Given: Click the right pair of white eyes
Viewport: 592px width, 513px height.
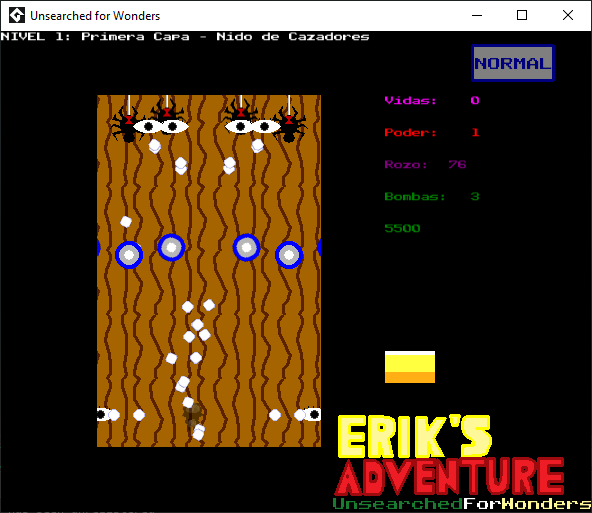Looking at the screenshot, I should coord(253,126).
